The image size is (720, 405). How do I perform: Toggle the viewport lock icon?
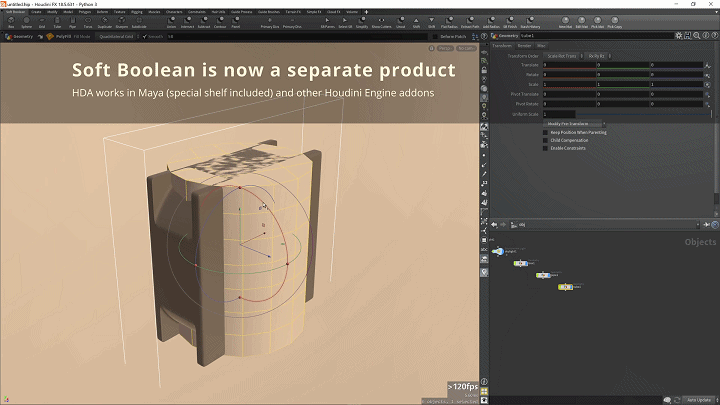pos(432,48)
